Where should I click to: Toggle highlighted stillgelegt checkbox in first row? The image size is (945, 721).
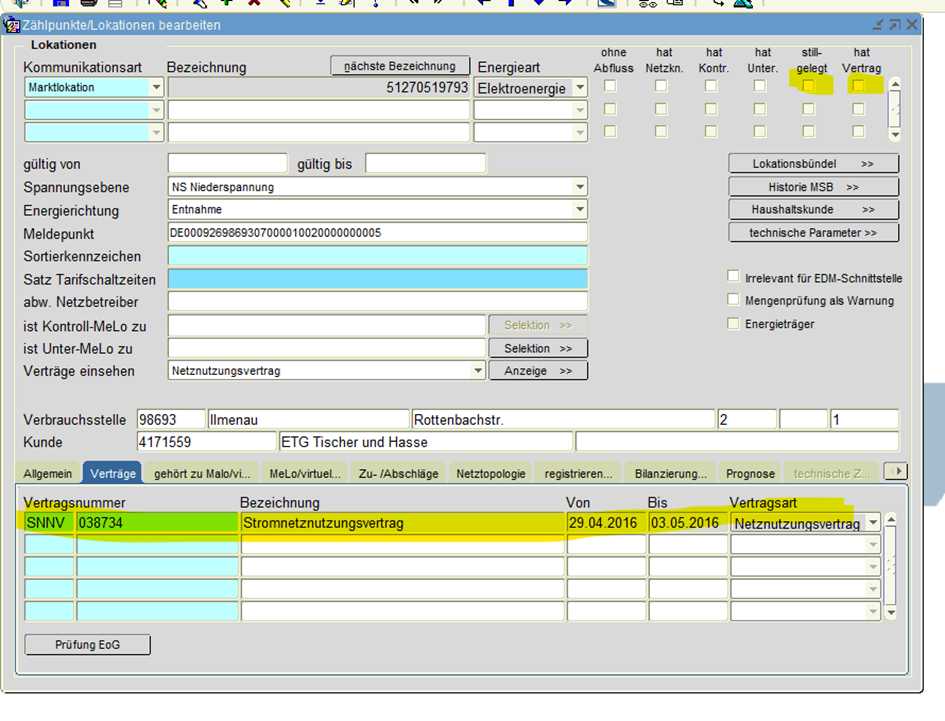[809, 86]
